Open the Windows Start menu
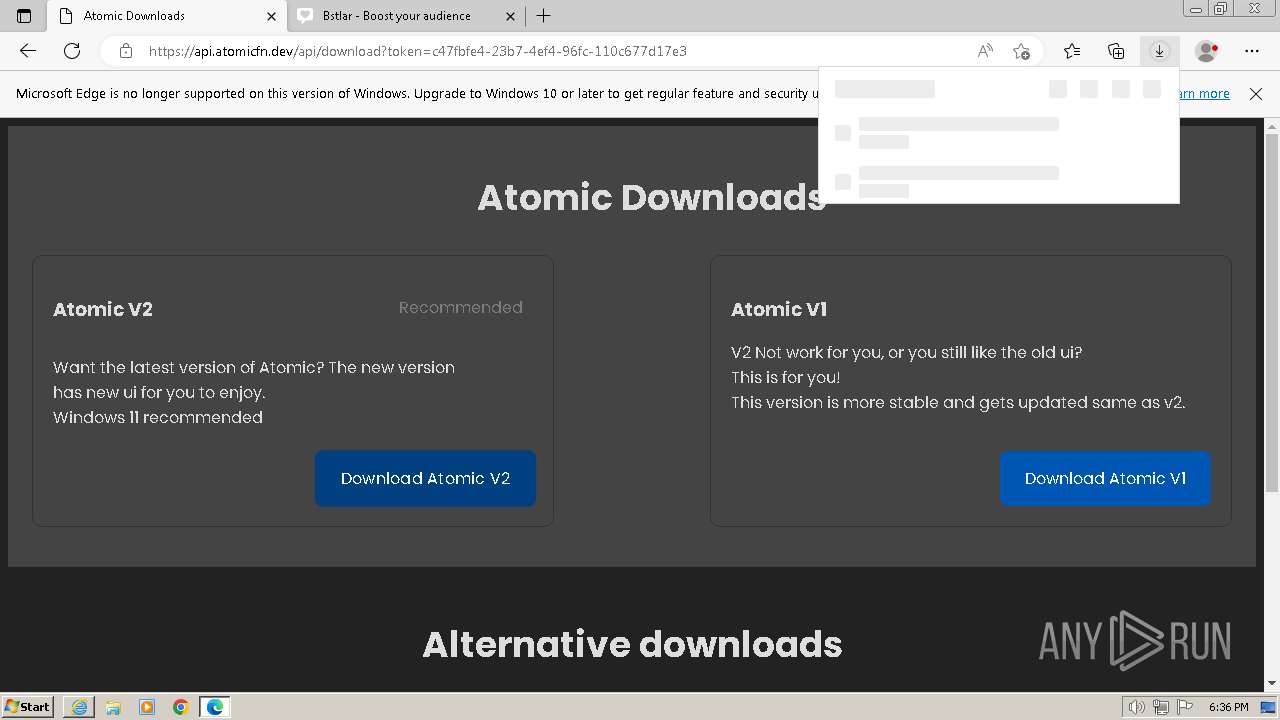Screen dimensions: 1280x720 (27, 706)
